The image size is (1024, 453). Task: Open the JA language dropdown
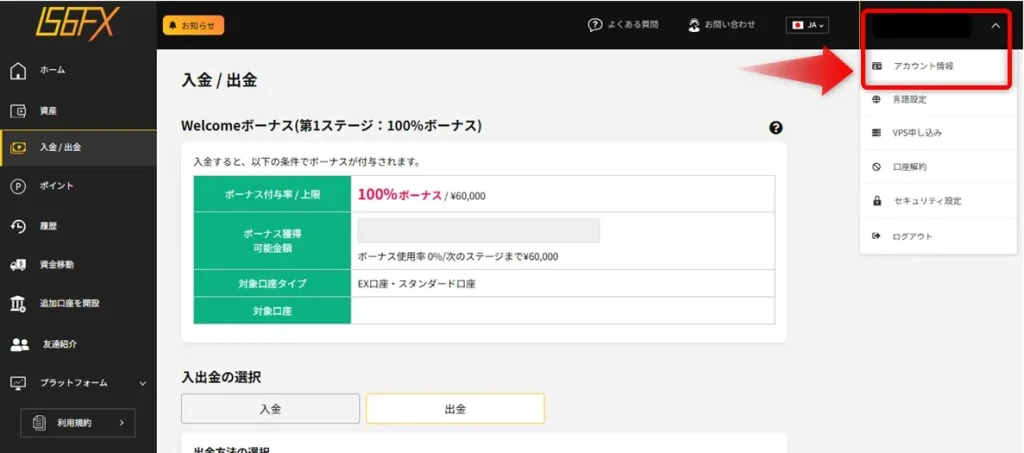click(807, 25)
